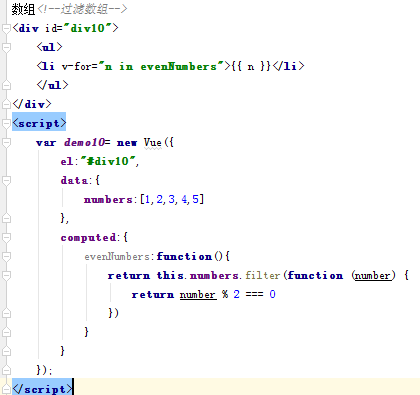This screenshot has height=395, width=420.
Task: Click this.numbers in the return statement
Action: click(x=198, y=276)
